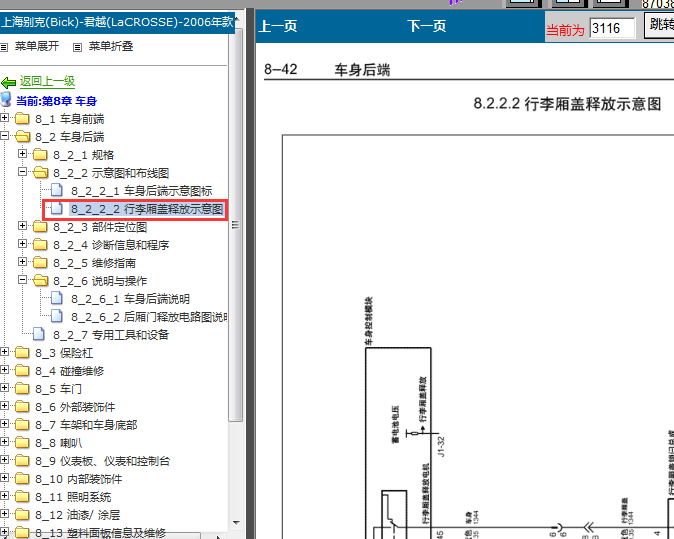Collapse the 8_2_2 示意图和布线图 node
Viewport: 674px width, 539px height.
coord(22,172)
